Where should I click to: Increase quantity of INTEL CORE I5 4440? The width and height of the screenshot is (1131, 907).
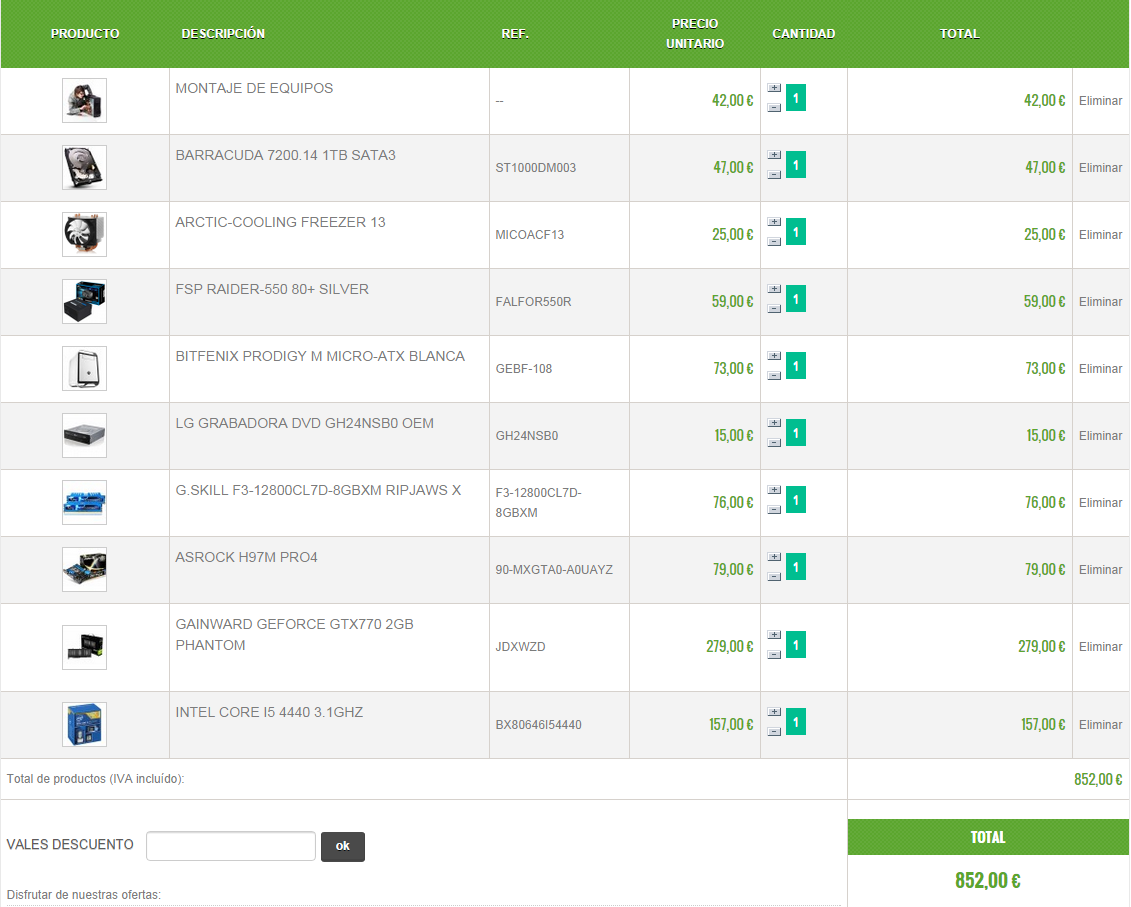[x=774, y=713]
